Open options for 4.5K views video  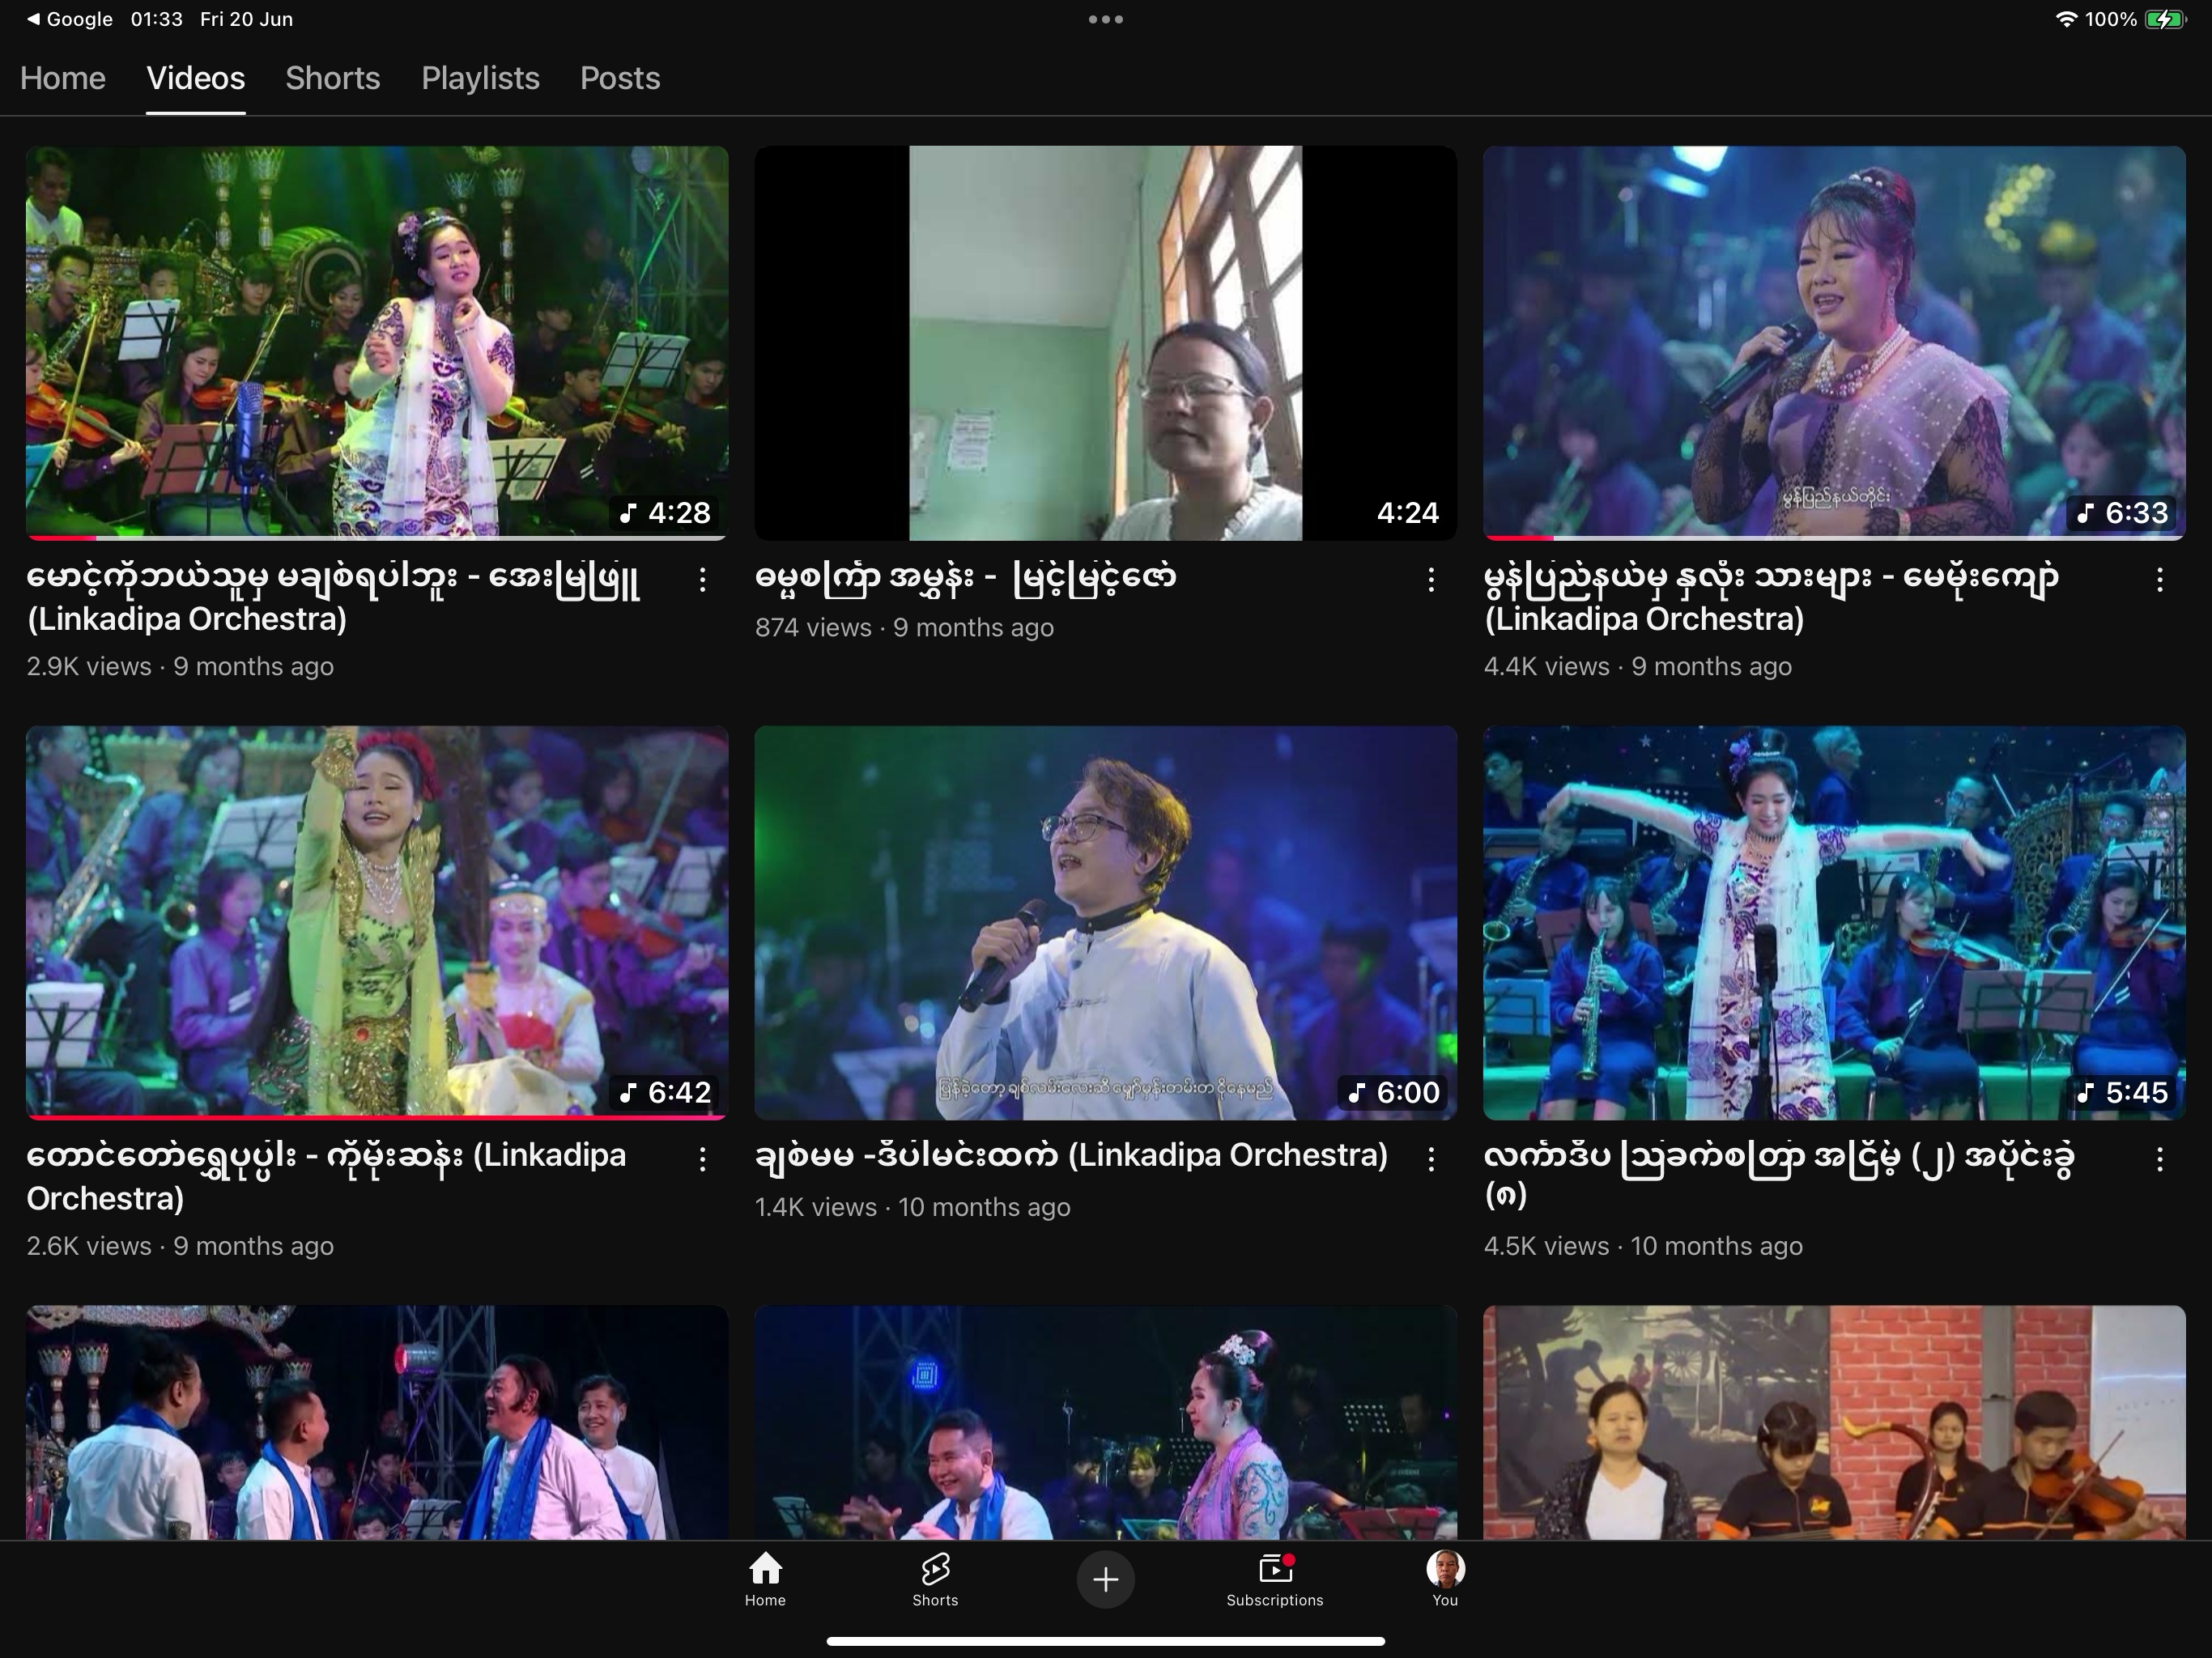click(x=2159, y=1159)
